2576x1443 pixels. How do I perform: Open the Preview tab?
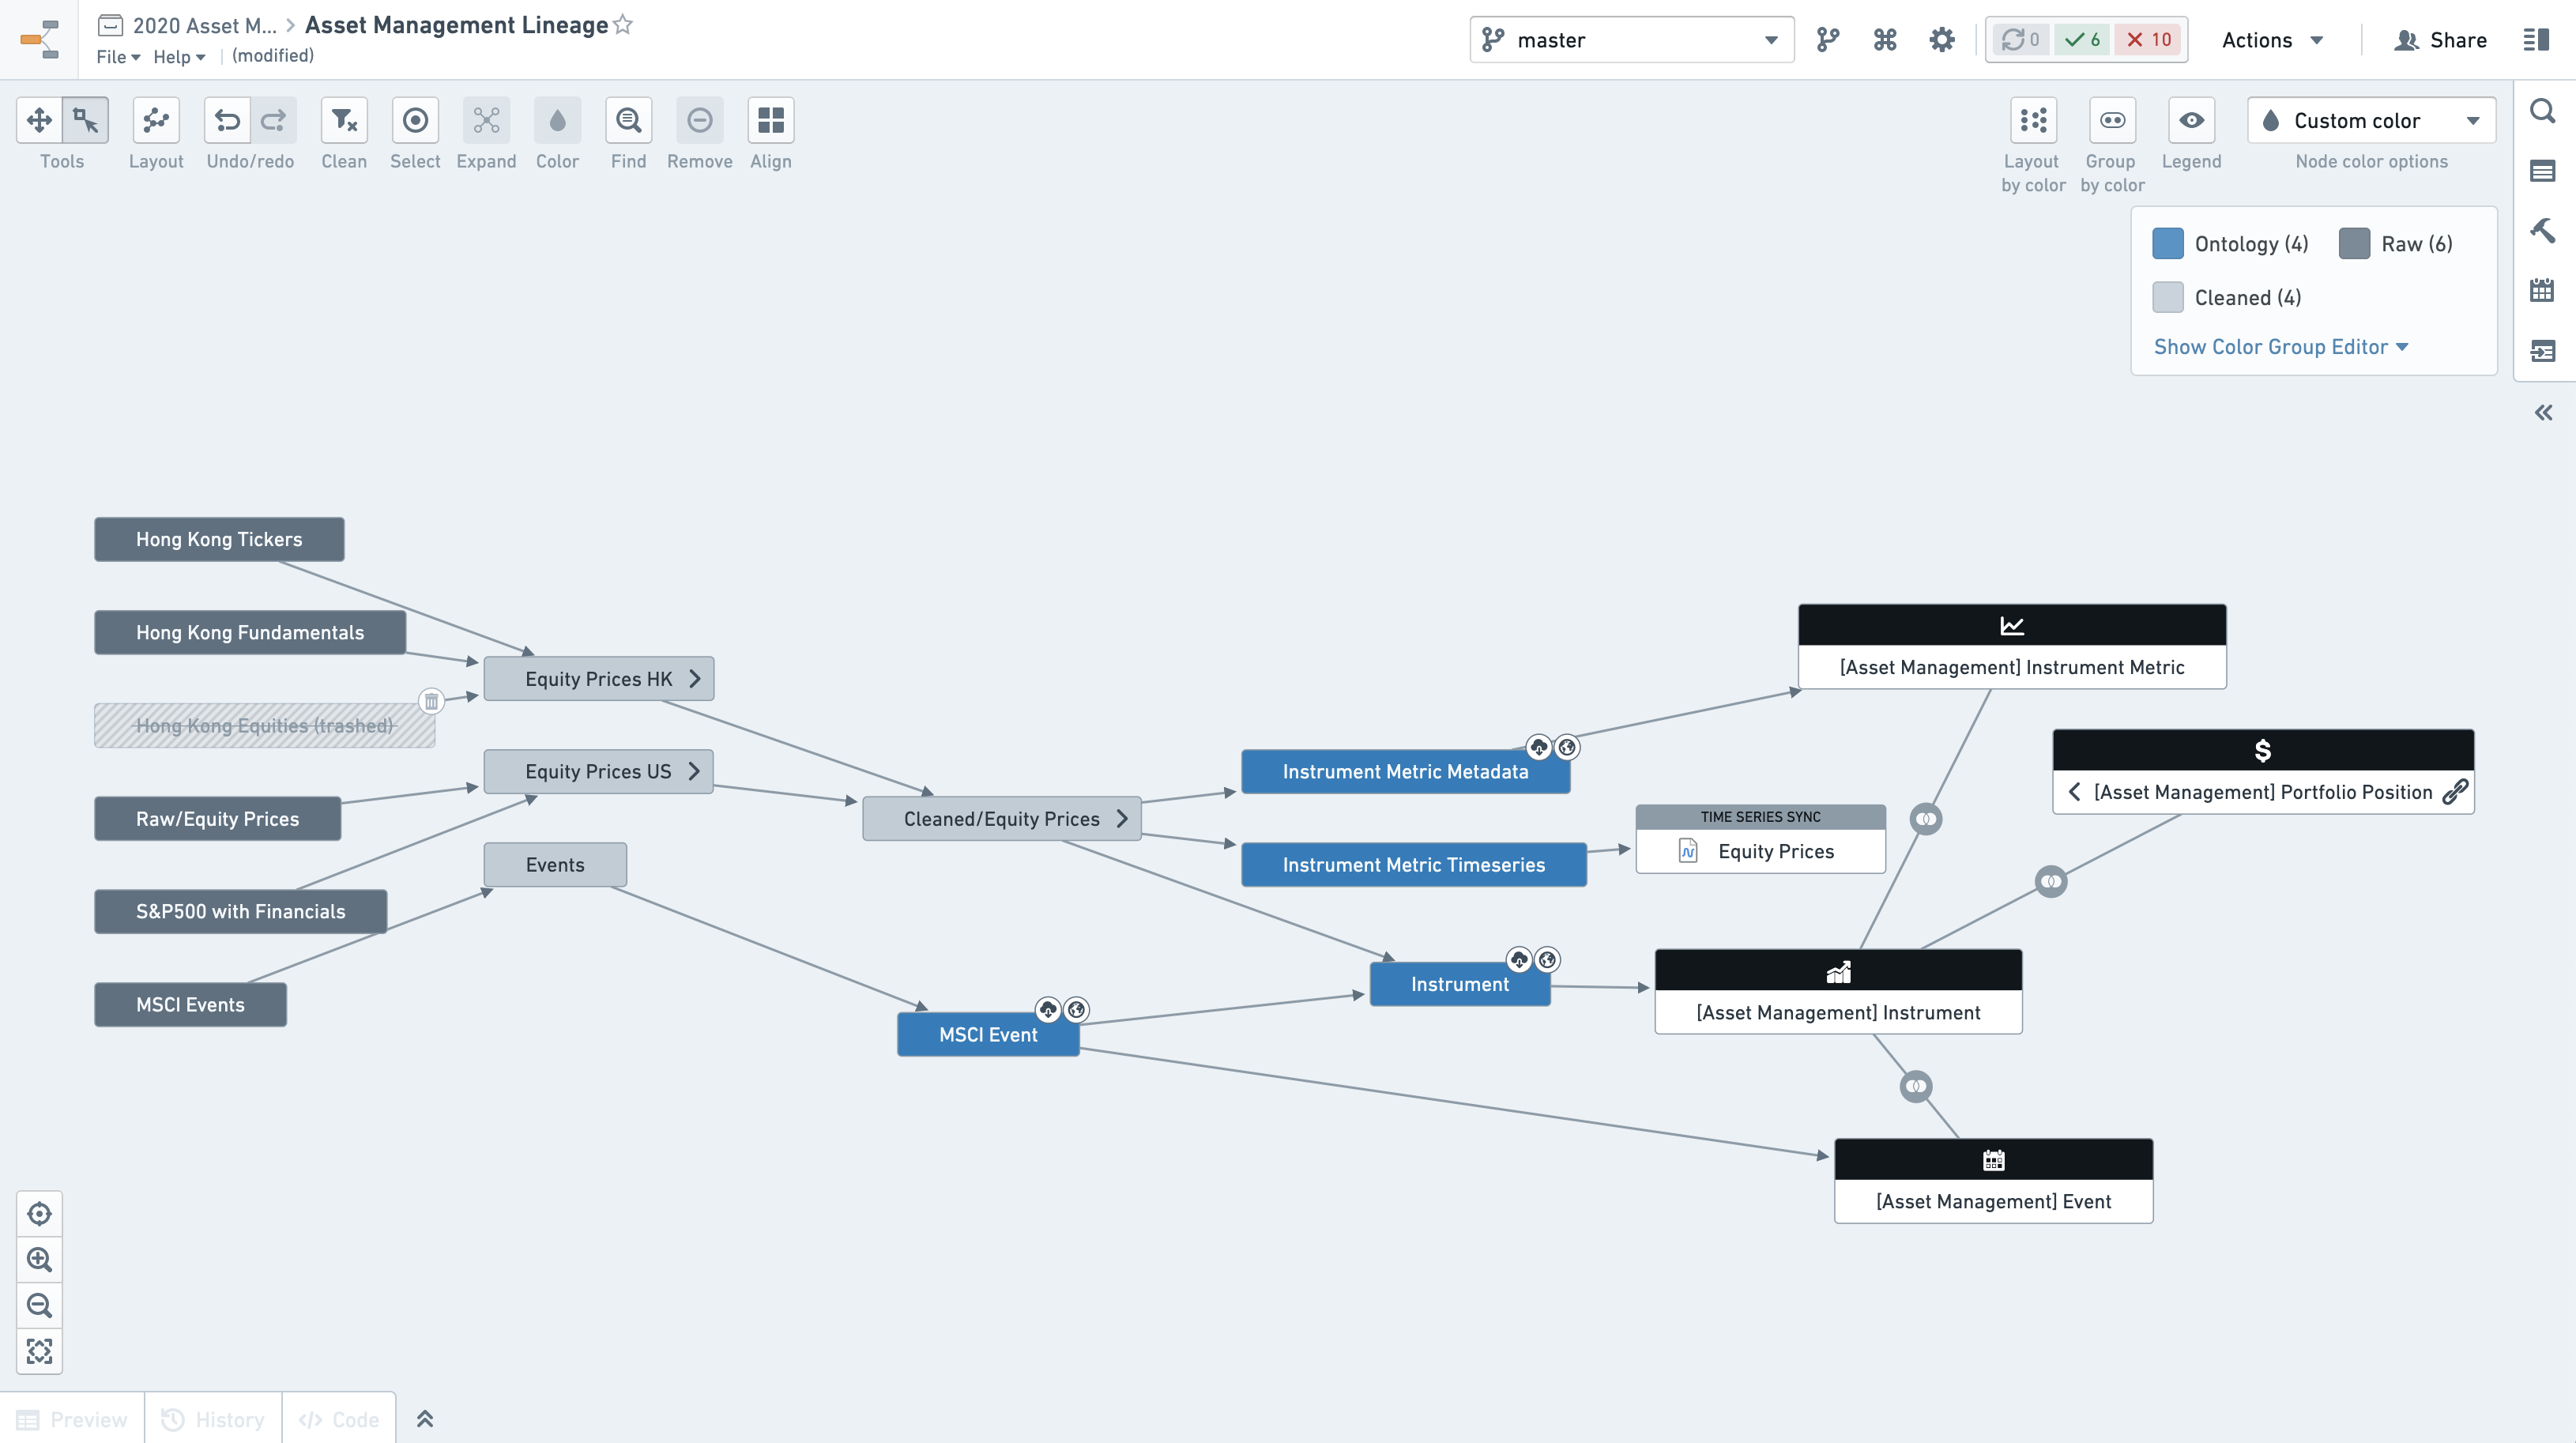[x=72, y=1419]
